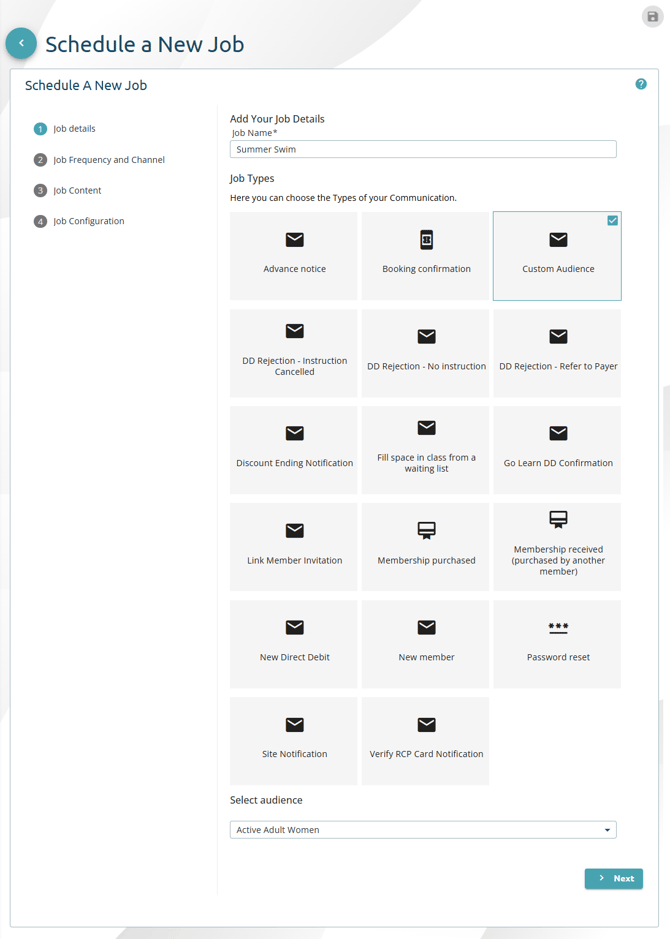Pick Membership received by another member icon

(558, 519)
